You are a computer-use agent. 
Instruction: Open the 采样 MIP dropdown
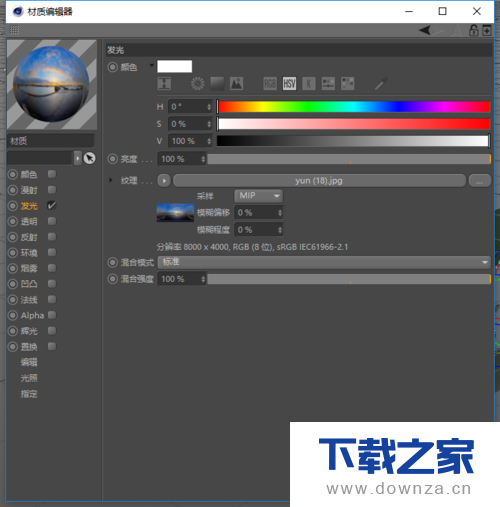click(x=259, y=196)
